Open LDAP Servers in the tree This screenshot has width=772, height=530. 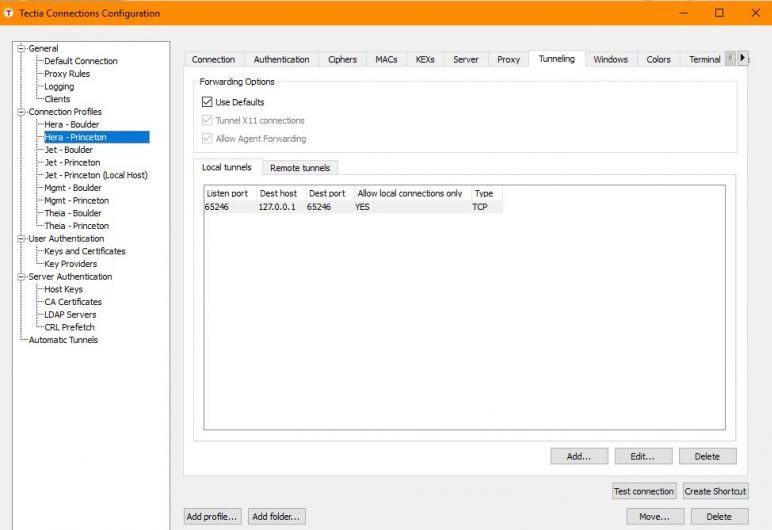pos(70,314)
